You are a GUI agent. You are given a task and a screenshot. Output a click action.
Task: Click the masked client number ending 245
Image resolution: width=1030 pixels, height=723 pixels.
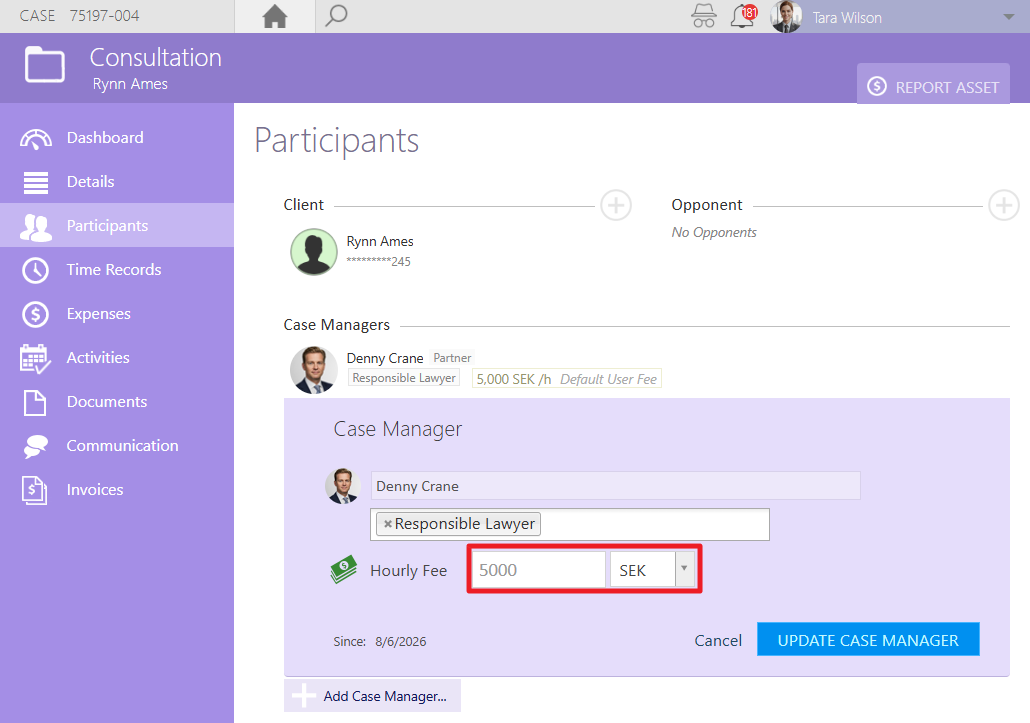(x=378, y=261)
